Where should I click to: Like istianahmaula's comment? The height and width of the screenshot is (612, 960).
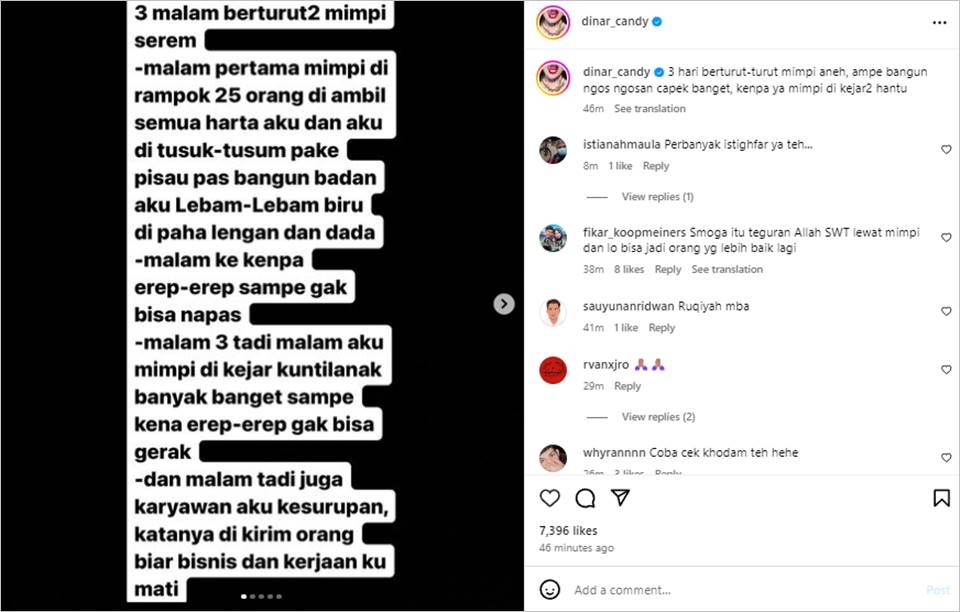pos(946,150)
